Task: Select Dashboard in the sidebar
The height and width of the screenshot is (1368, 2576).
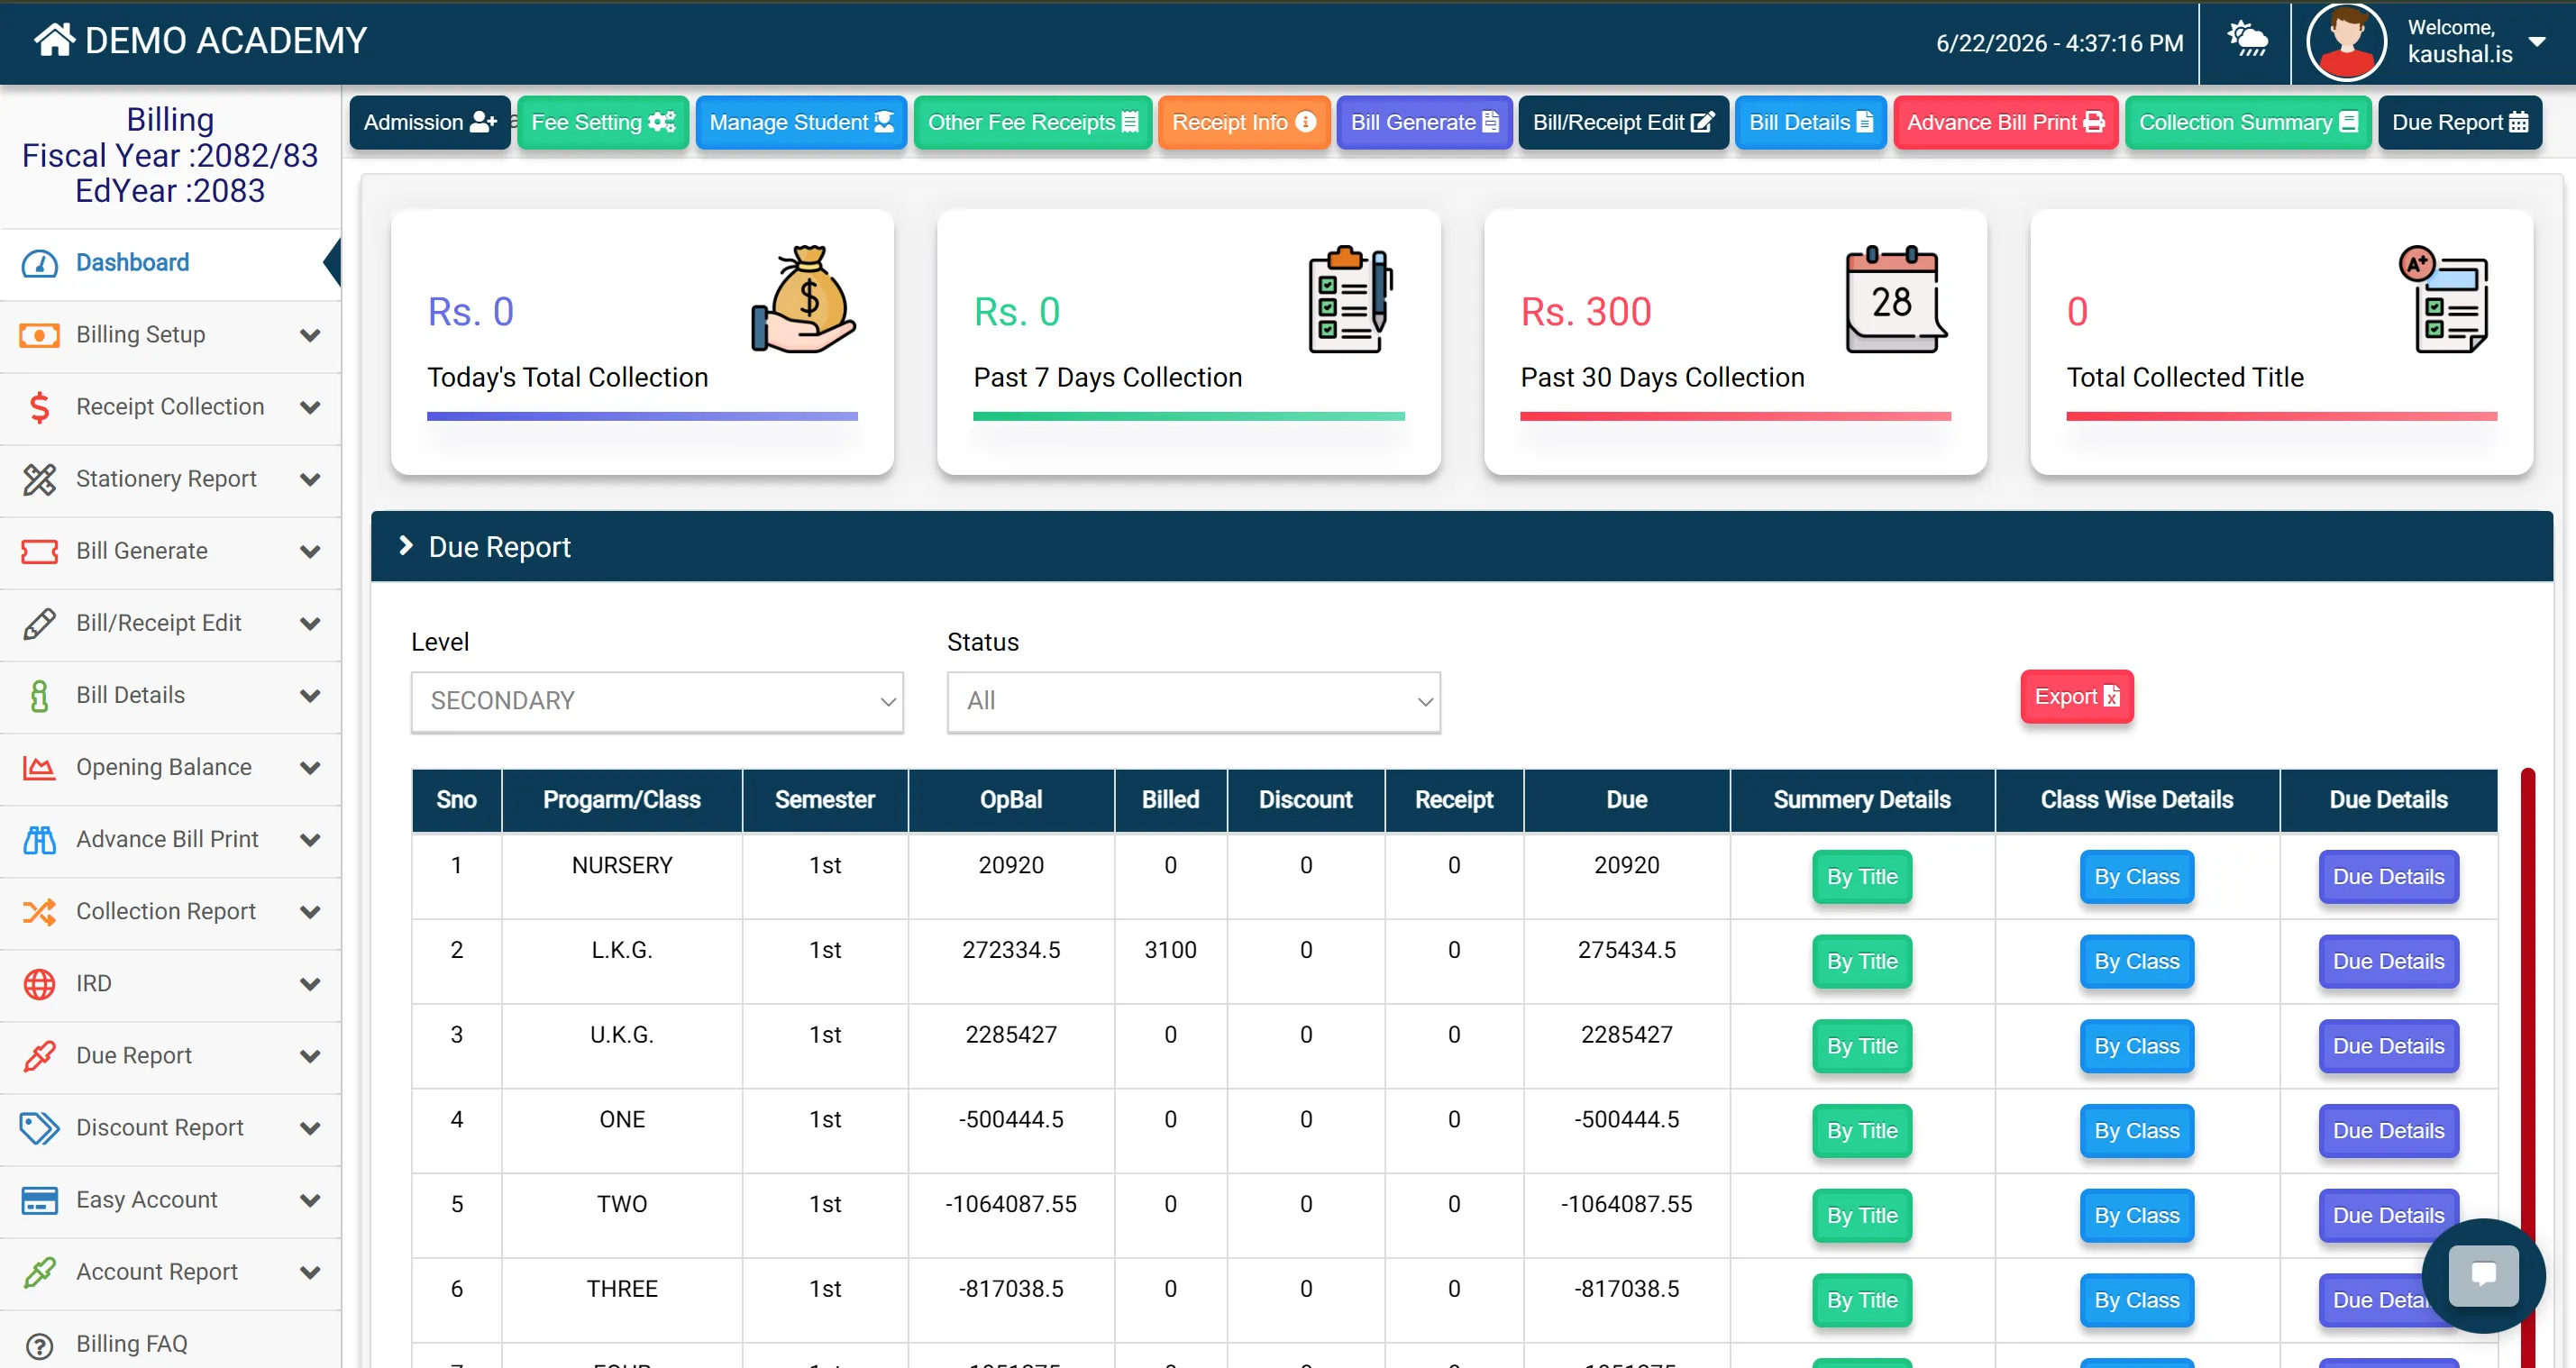Action: tap(170, 263)
